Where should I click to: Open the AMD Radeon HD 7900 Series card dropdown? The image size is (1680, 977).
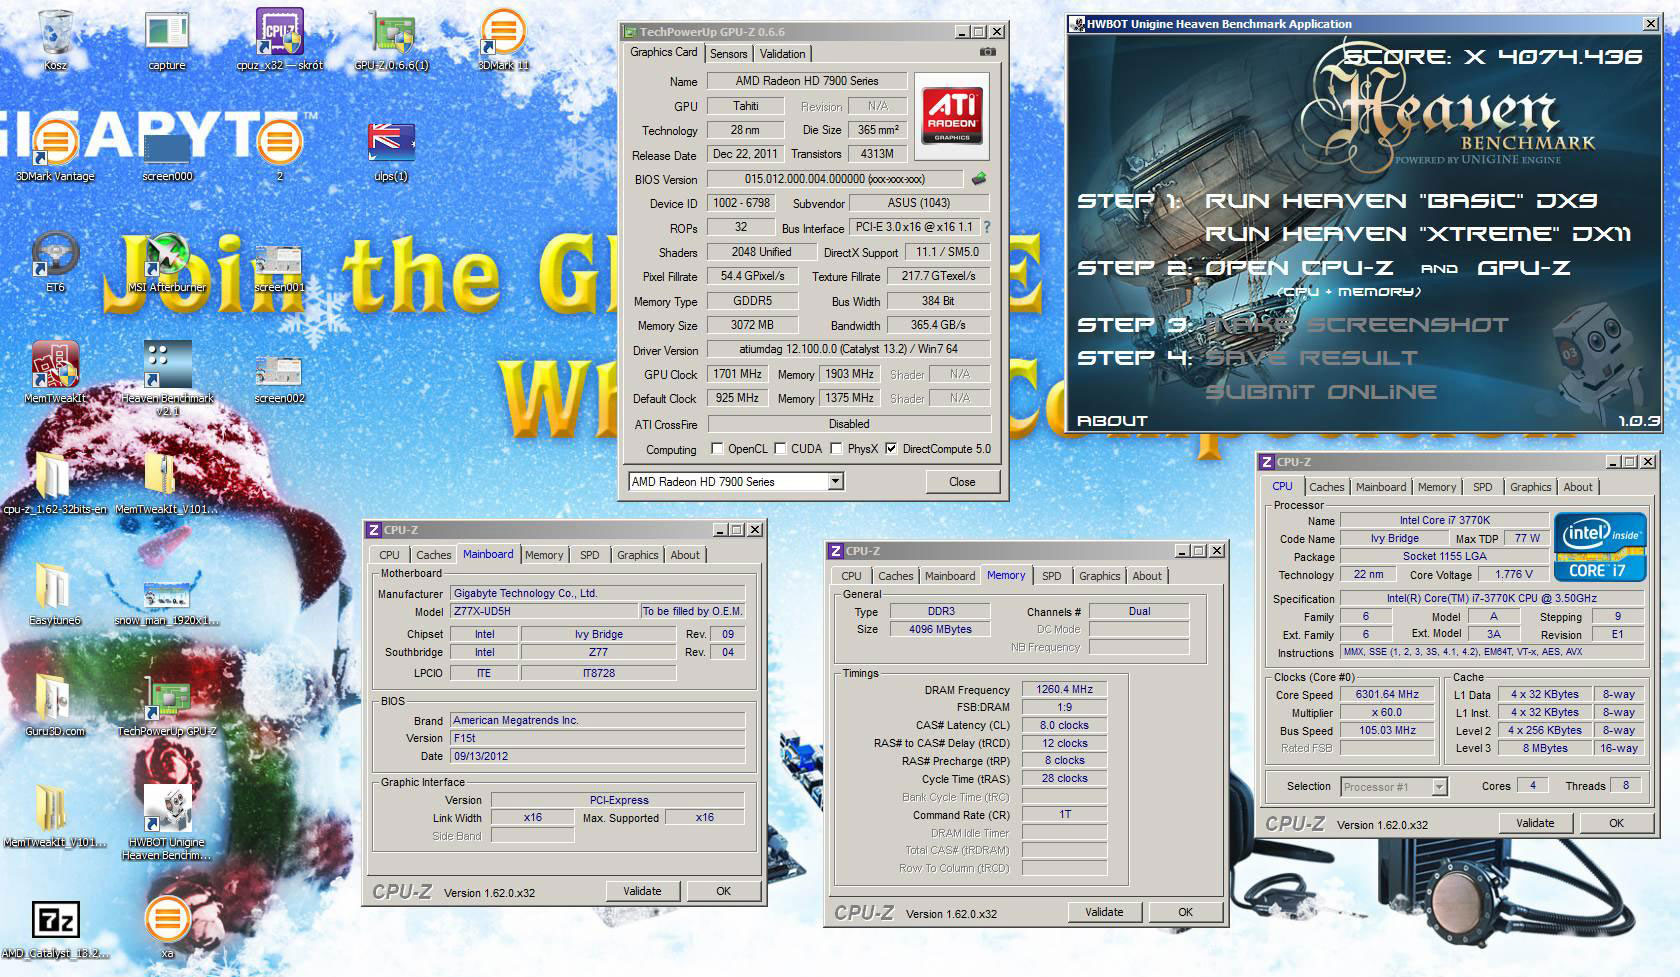pos(835,481)
